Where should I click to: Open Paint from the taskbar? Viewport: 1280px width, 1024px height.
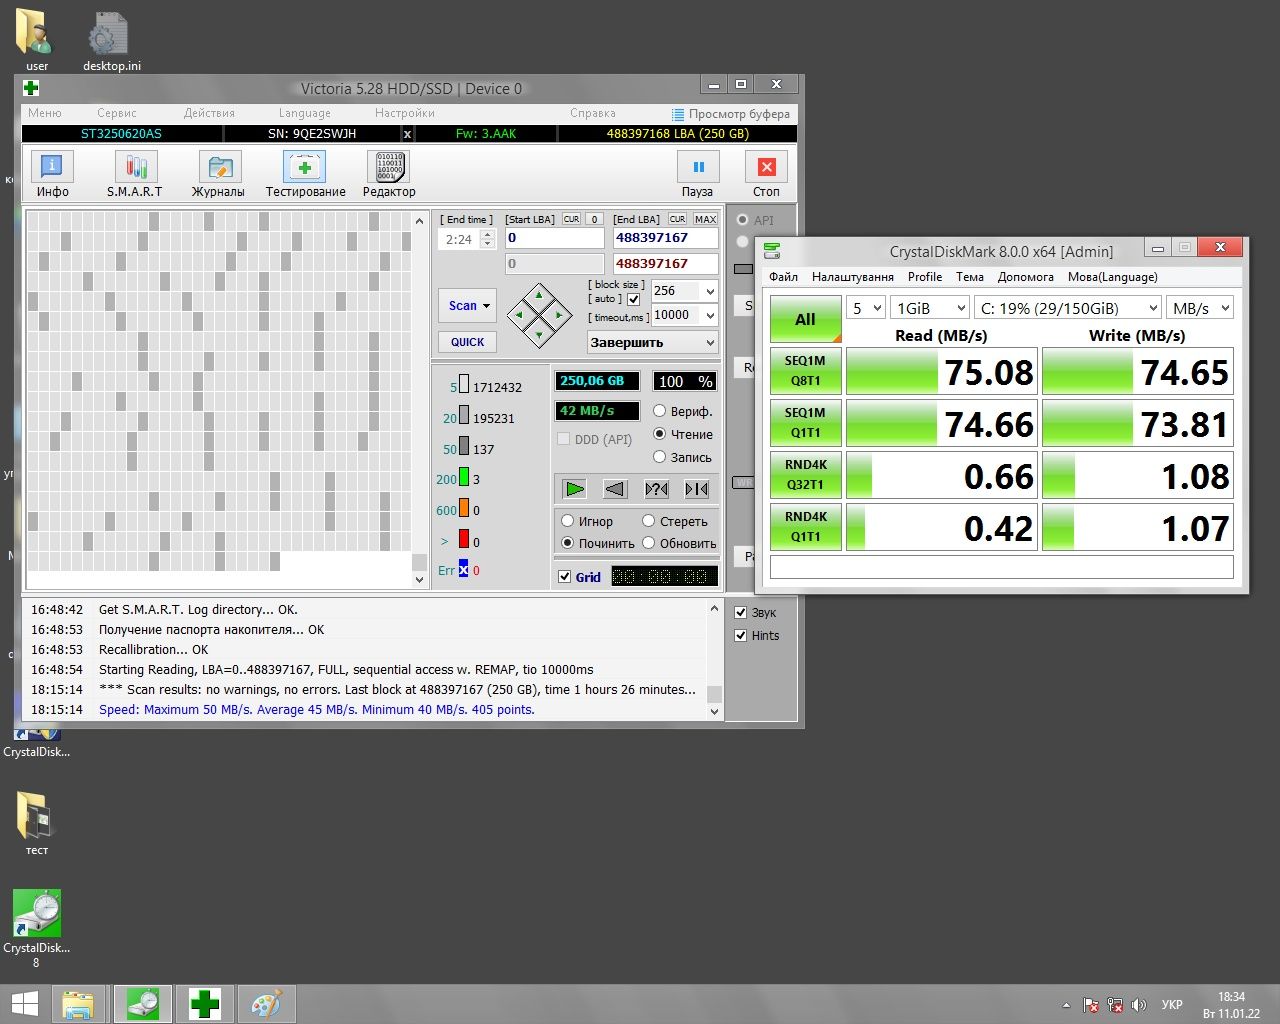(x=266, y=1004)
